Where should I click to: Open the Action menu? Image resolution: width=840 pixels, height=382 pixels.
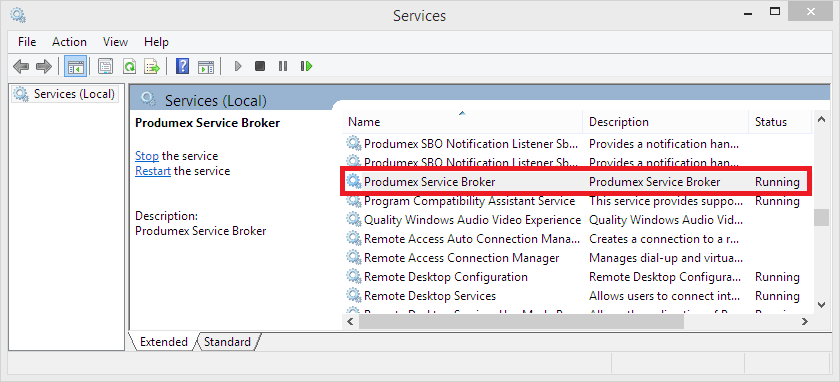69,42
